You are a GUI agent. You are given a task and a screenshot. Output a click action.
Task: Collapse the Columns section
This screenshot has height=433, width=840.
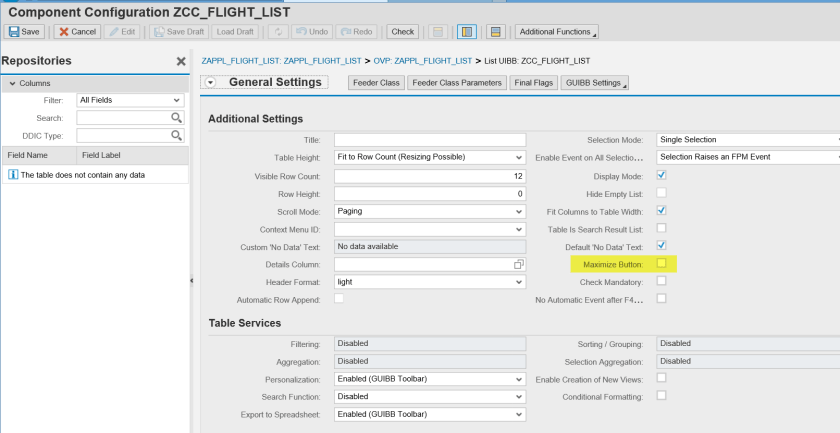click(11, 83)
